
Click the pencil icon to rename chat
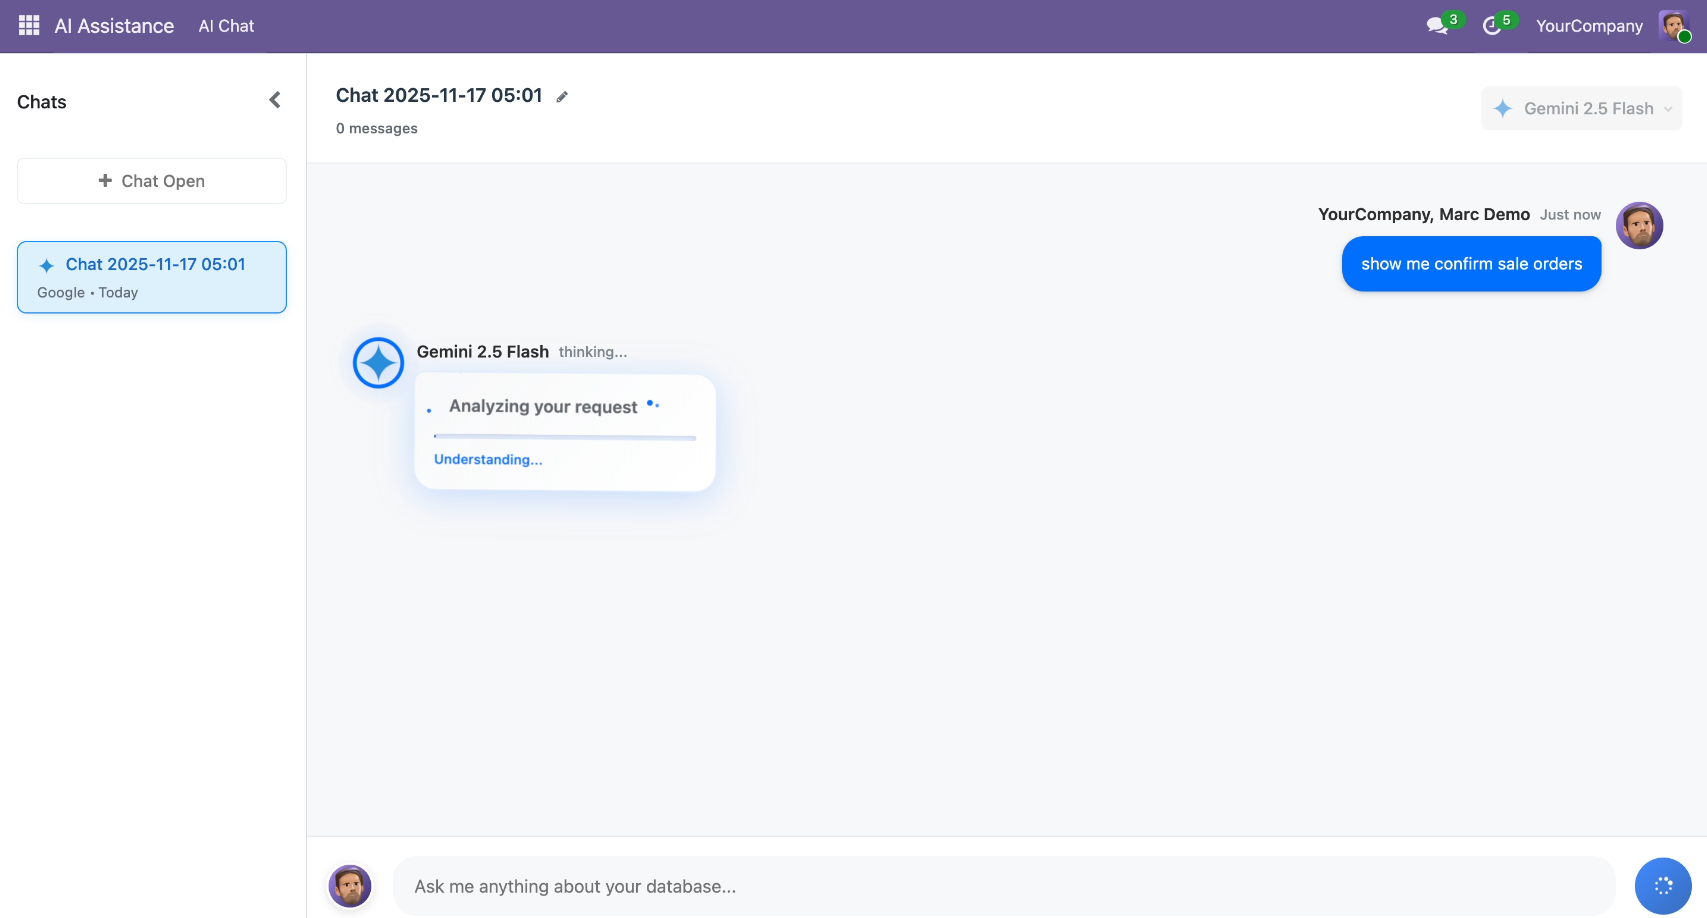562,97
